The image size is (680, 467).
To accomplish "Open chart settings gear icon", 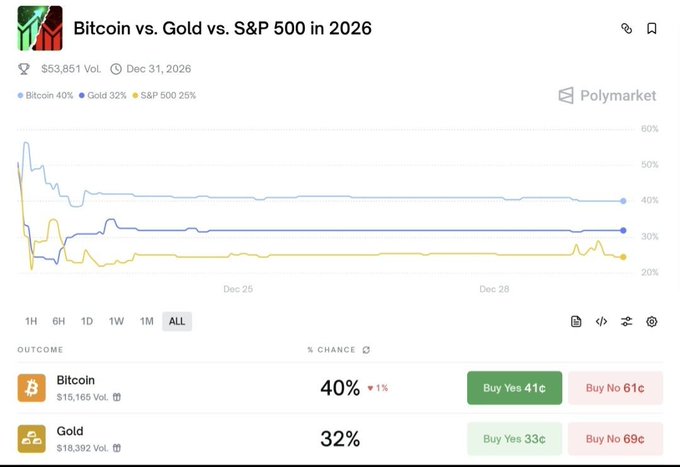I will (652, 321).
